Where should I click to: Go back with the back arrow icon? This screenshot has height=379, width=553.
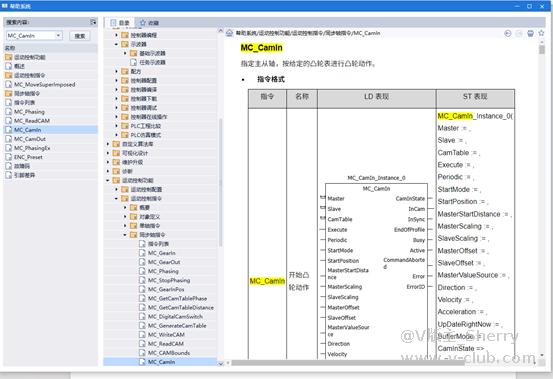(x=508, y=33)
